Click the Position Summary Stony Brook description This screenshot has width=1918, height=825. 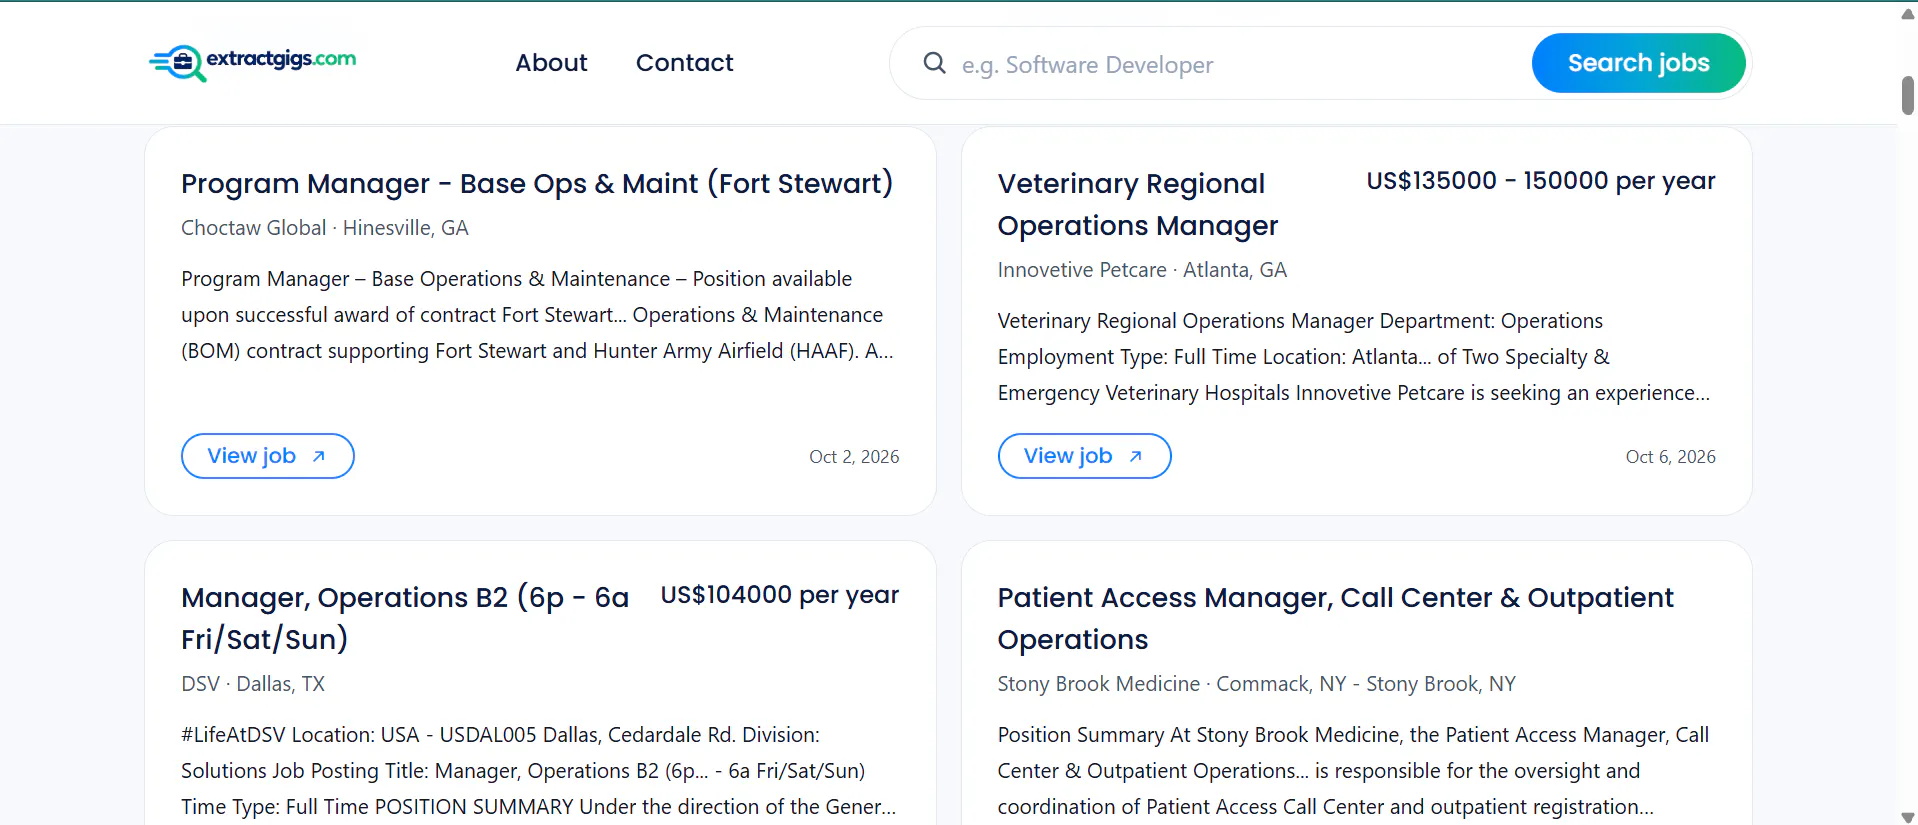tap(1354, 771)
